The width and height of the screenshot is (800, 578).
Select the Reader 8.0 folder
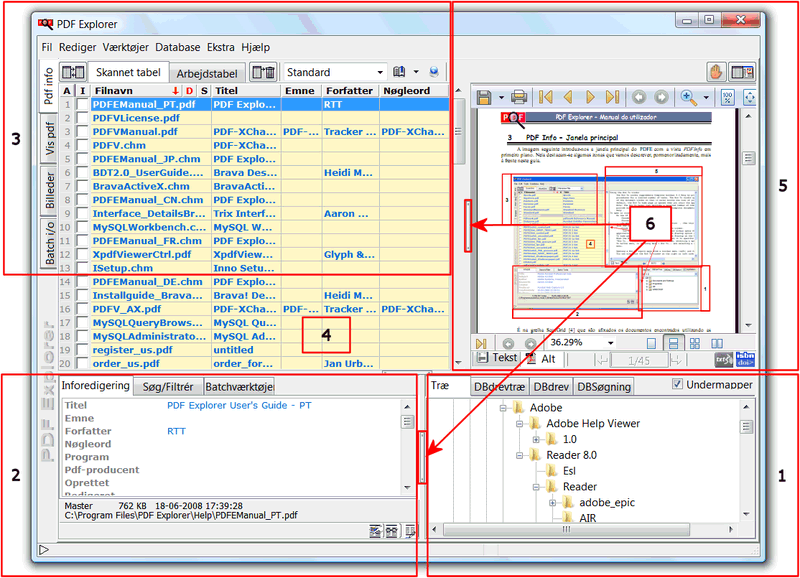coord(573,455)
